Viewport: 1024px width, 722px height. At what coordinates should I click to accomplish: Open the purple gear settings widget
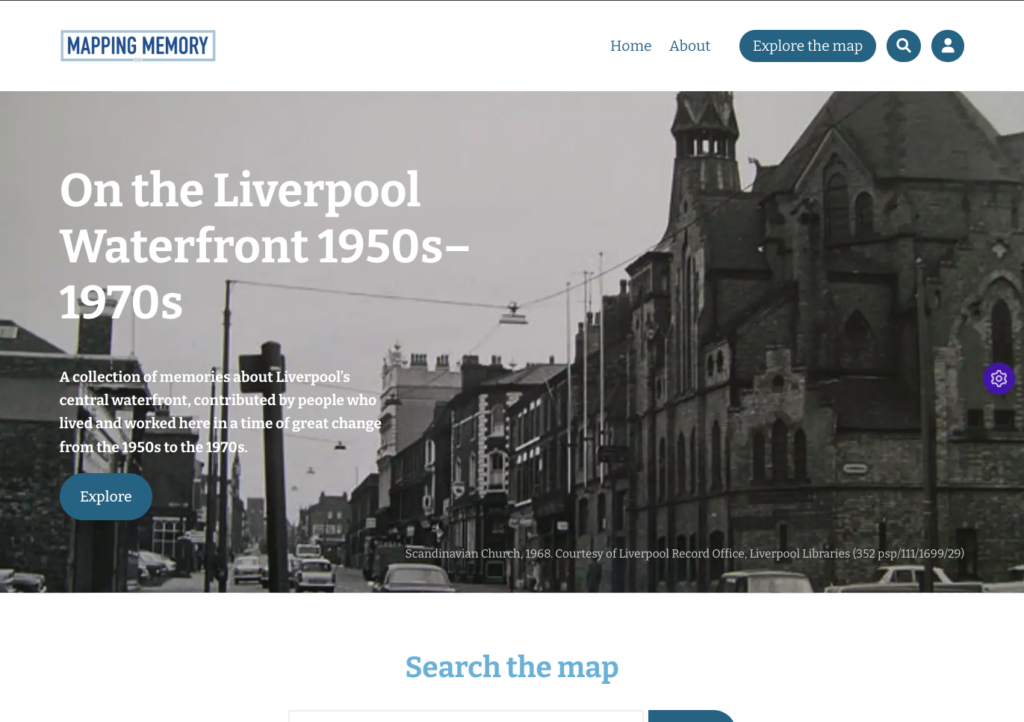click(998, 378)
